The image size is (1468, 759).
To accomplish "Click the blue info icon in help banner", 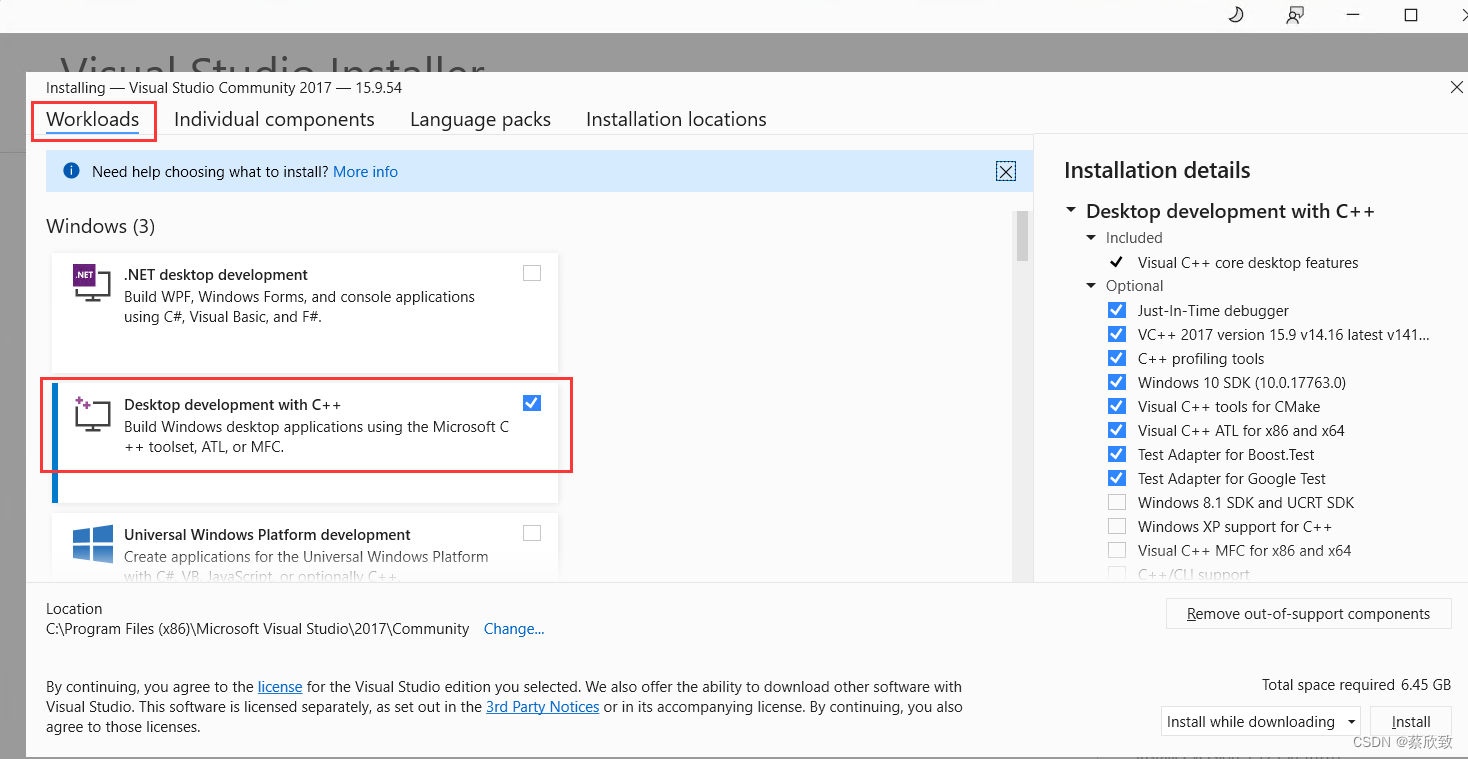I will tap(71, 171).
